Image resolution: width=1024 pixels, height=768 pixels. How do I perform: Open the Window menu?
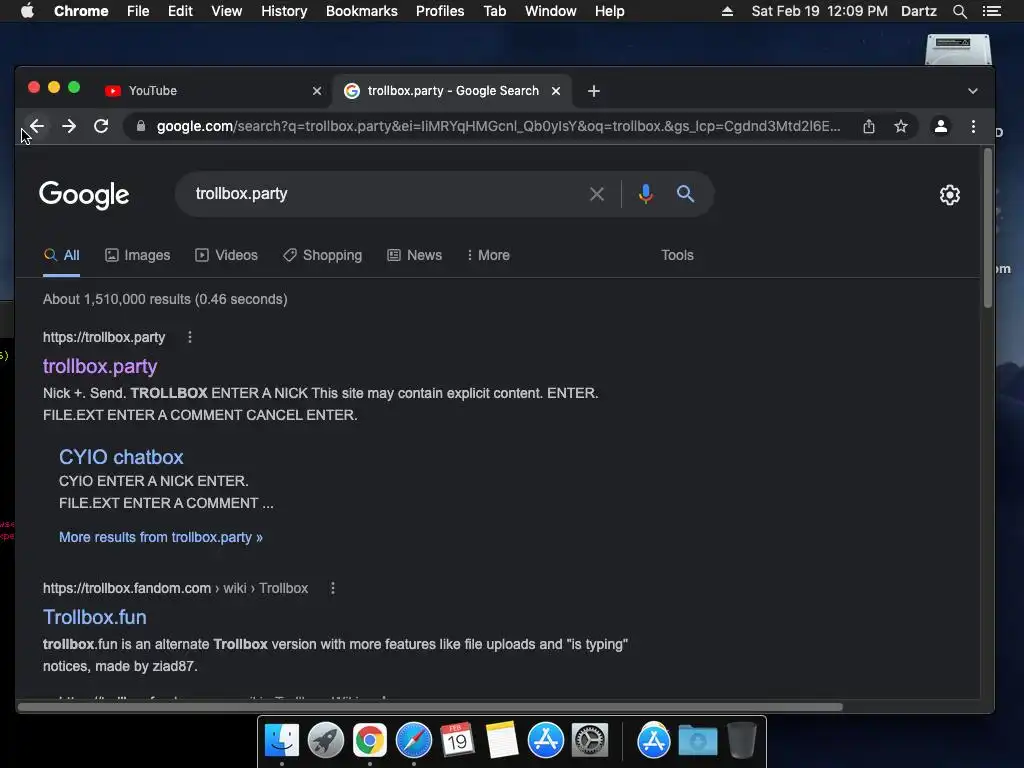click(551, 11)
